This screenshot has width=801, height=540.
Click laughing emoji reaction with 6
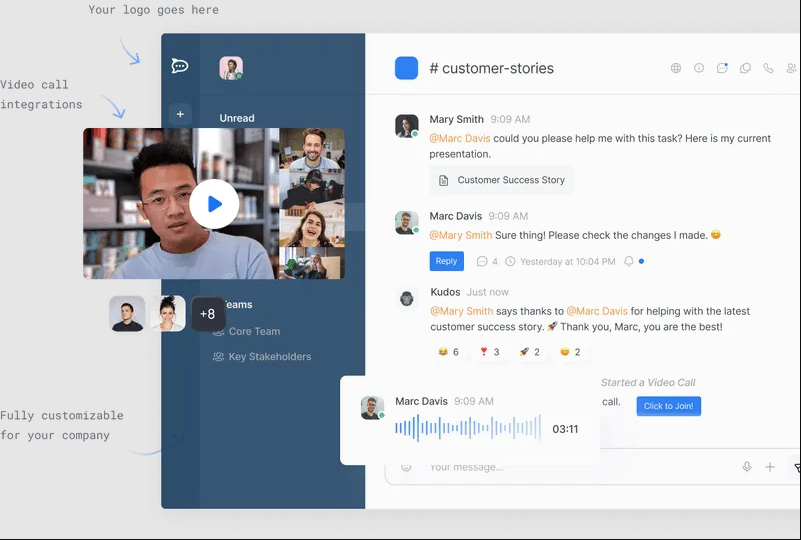click(448, 351)
